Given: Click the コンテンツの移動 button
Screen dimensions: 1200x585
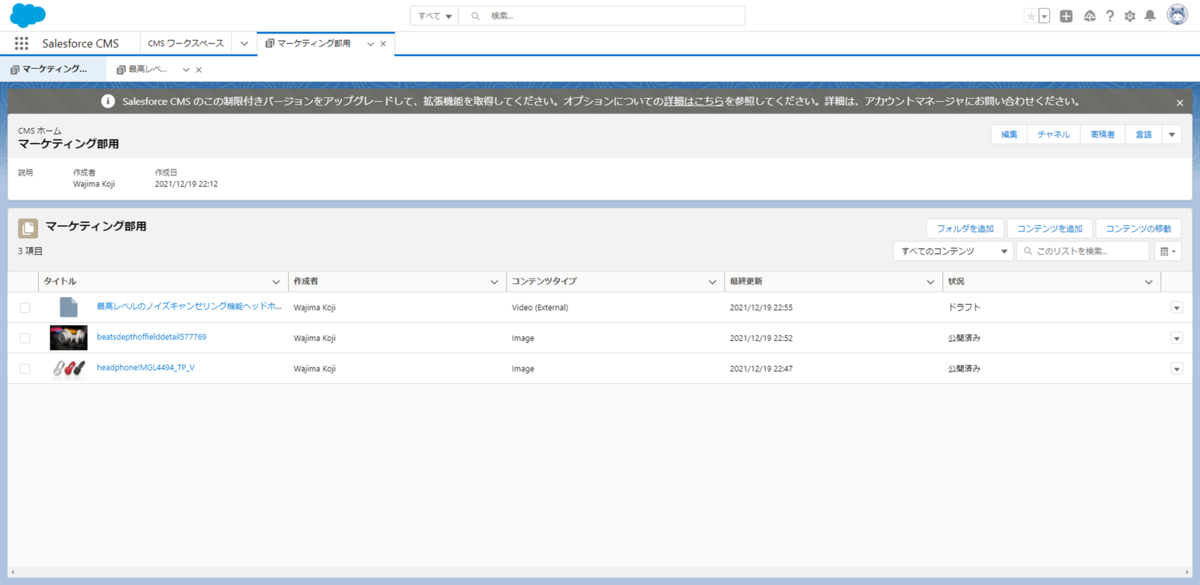Looking at the screenshot, I should pyautogui.click(x=1139, y=229).
